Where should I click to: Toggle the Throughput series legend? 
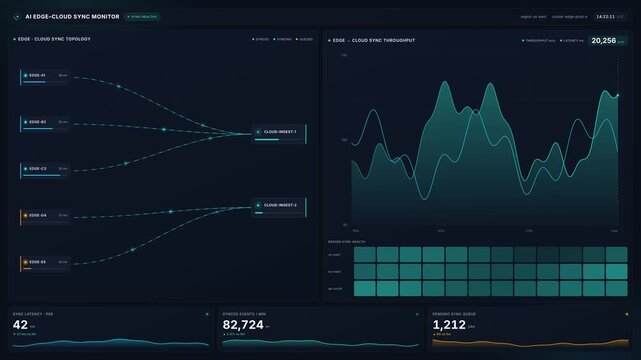(539, 40)
